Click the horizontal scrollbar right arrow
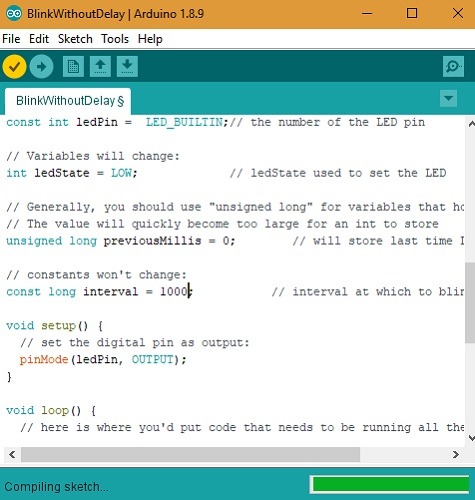This screenshot has height=500, width=475. (456, 455)
